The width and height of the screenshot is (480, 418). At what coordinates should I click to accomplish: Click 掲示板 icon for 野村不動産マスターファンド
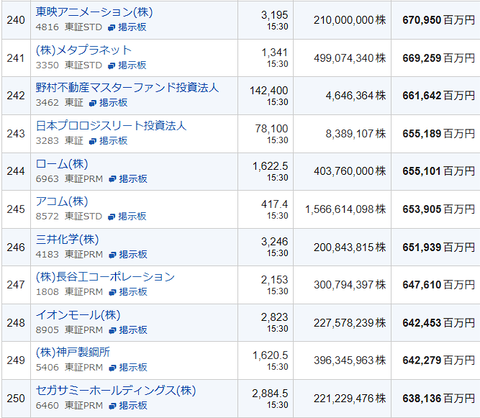[x=93, y=103]
